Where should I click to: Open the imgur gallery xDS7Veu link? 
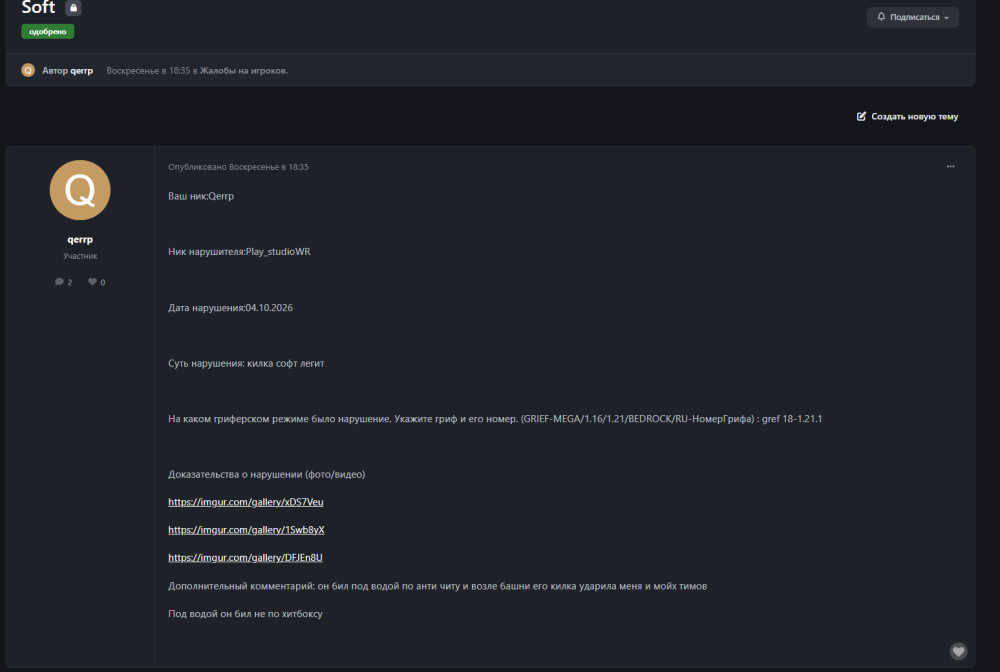pyautogui.click(x=246, y=502)
